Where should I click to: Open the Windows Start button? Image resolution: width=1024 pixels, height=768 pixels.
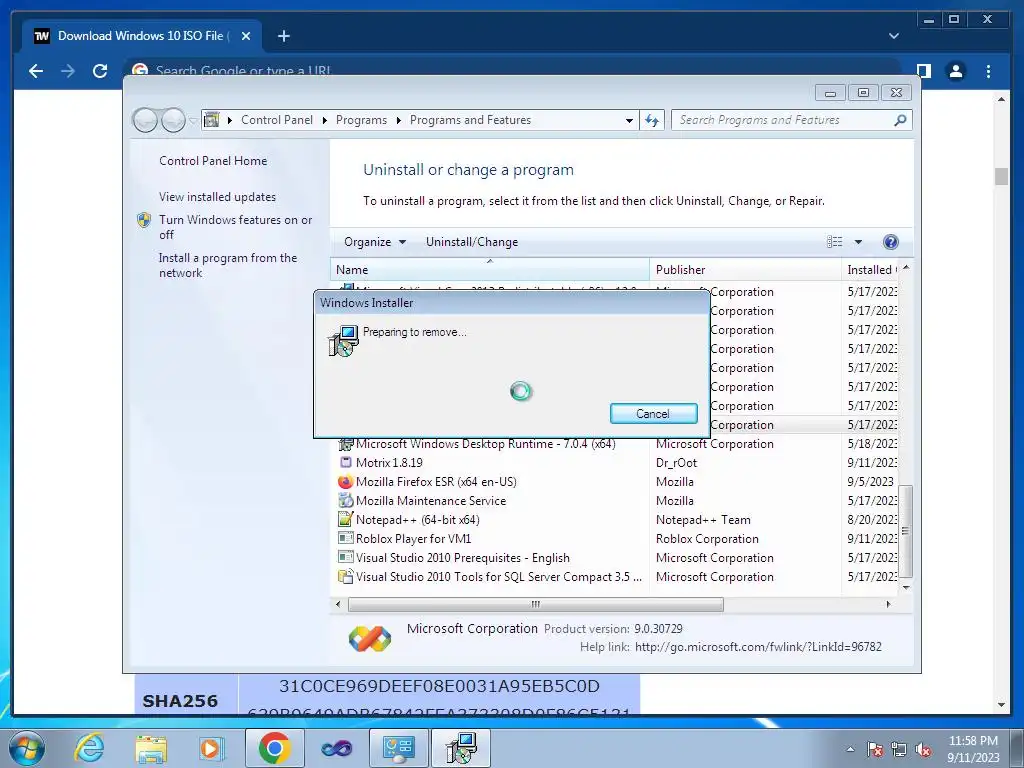(x=27, y=748)
